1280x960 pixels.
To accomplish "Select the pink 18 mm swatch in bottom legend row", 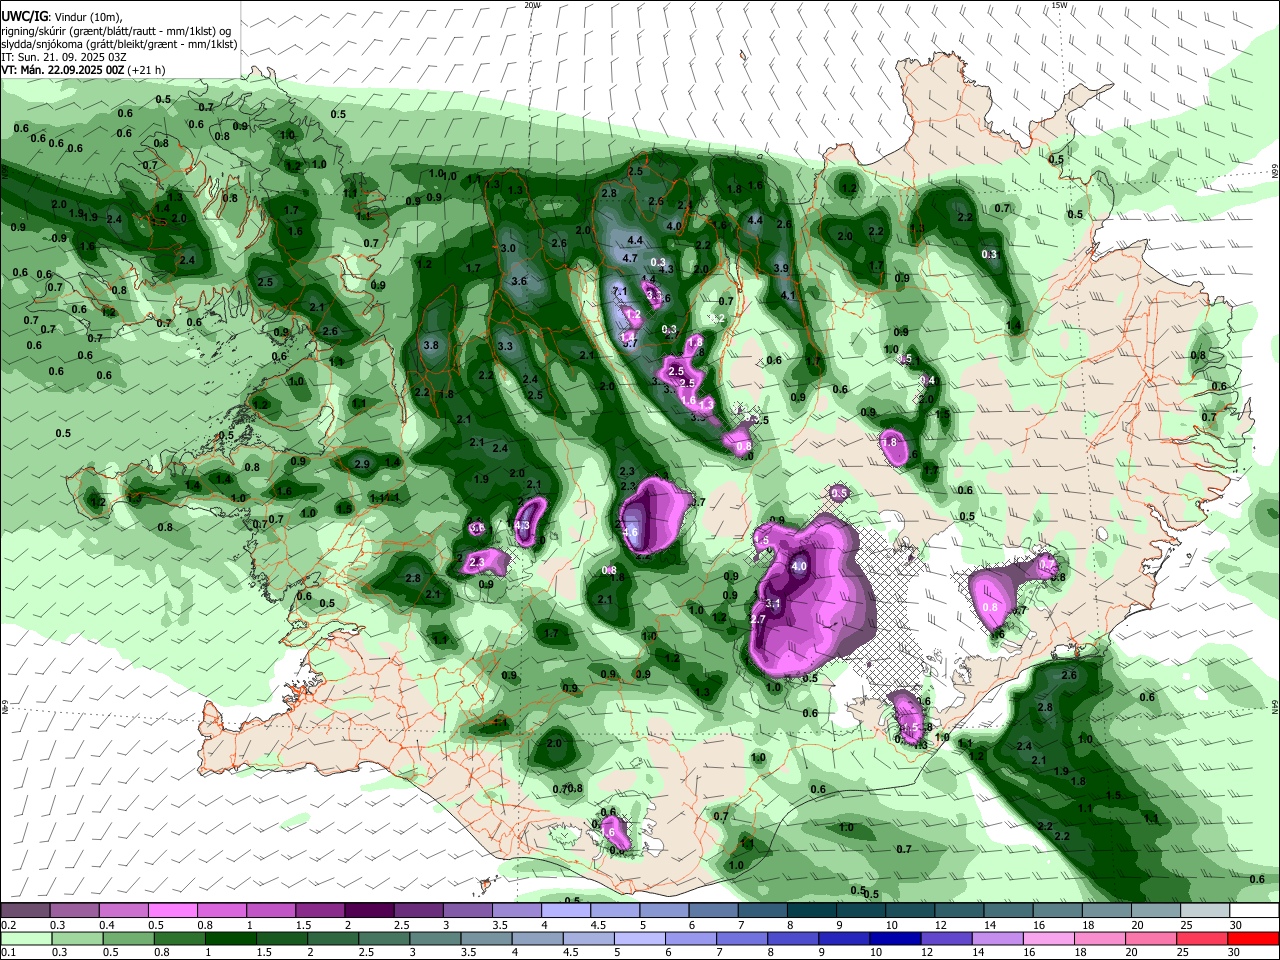I will point(1100,938).
